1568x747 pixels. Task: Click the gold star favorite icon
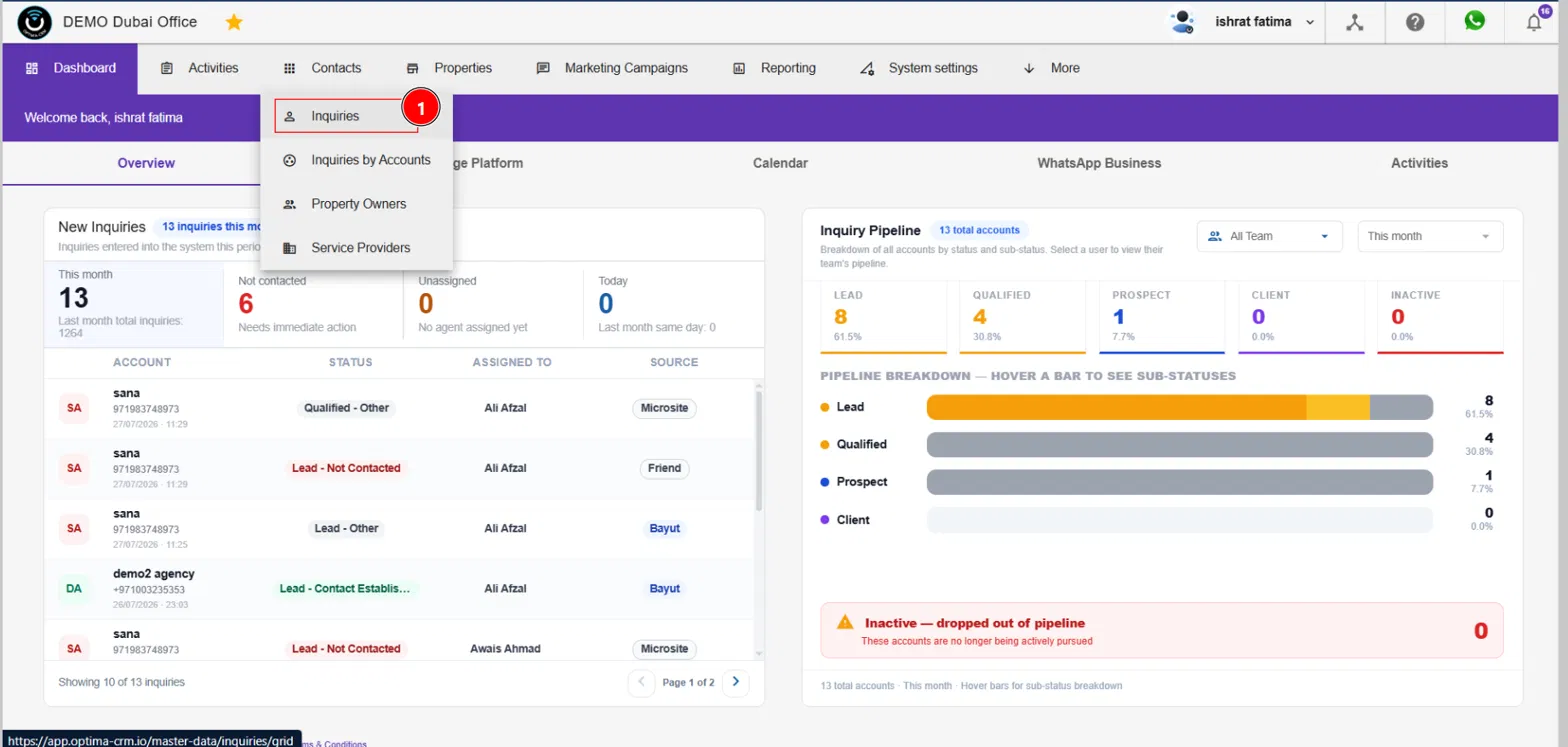click(234, 22)
